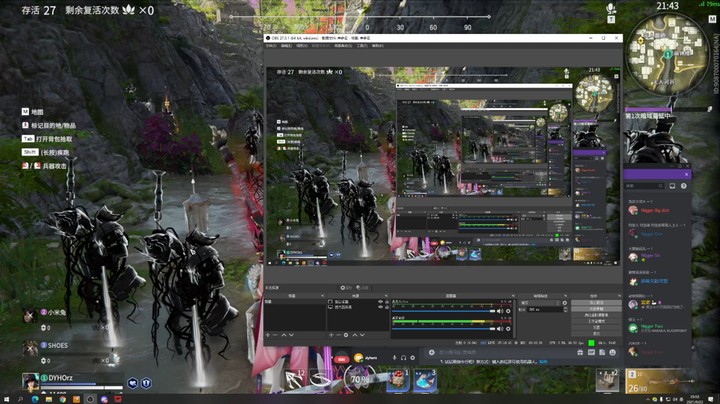720x404 pixels.
Task: Open OBS Help menu 帮助(H)
Action: click(377, 46)
